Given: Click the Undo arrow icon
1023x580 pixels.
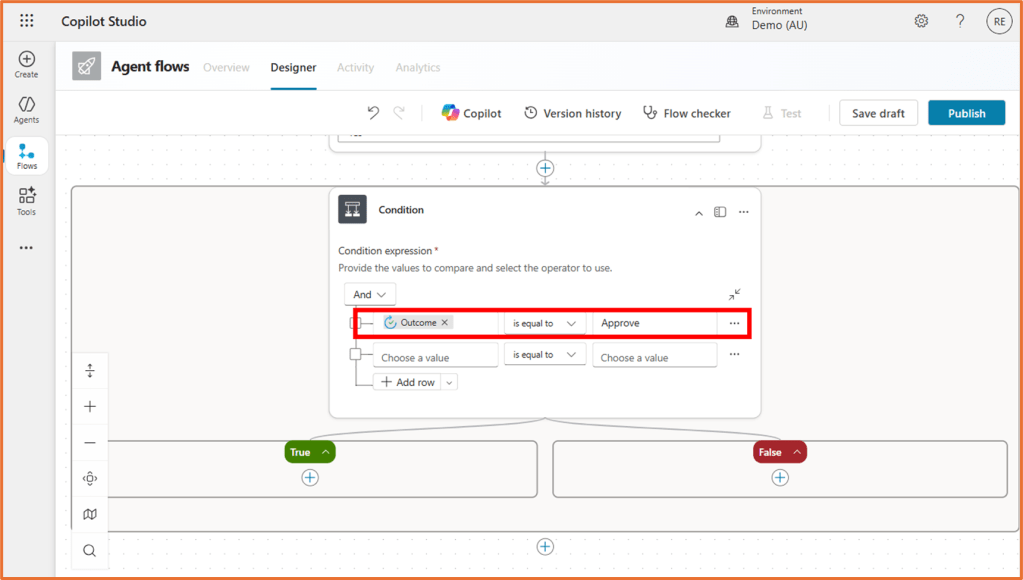Looking at the screenshot, I should pos(373,112).
